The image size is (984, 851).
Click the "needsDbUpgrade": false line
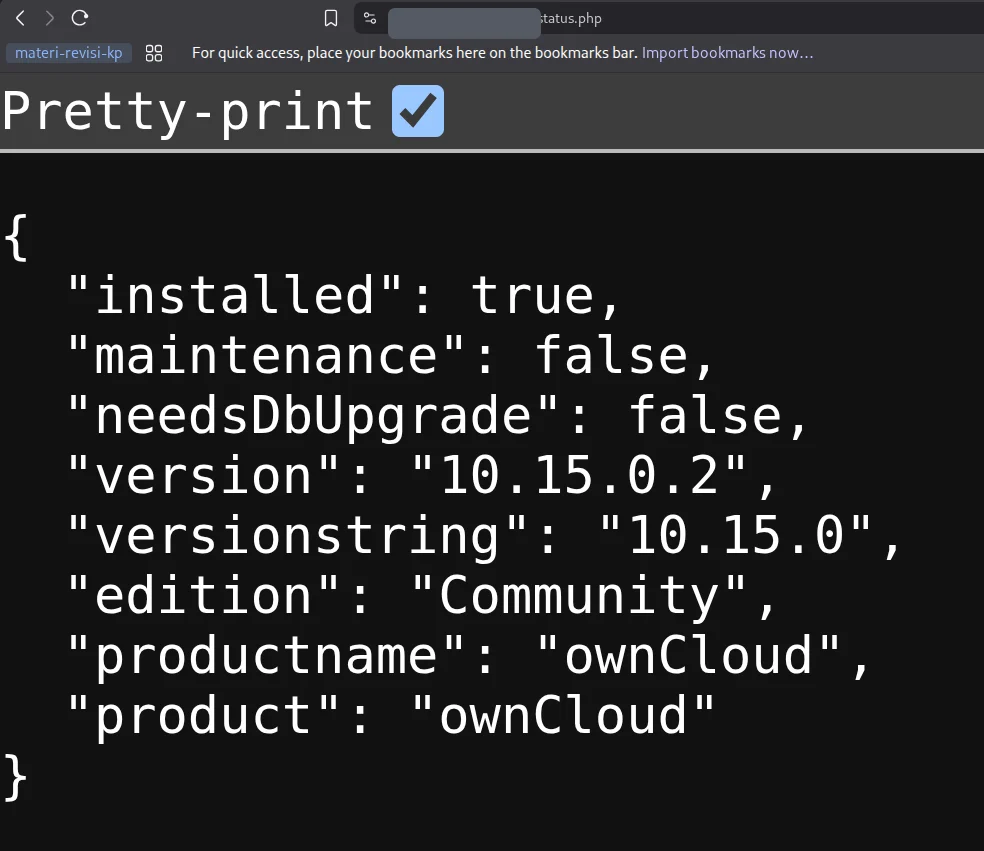click(x=437, y=416)
